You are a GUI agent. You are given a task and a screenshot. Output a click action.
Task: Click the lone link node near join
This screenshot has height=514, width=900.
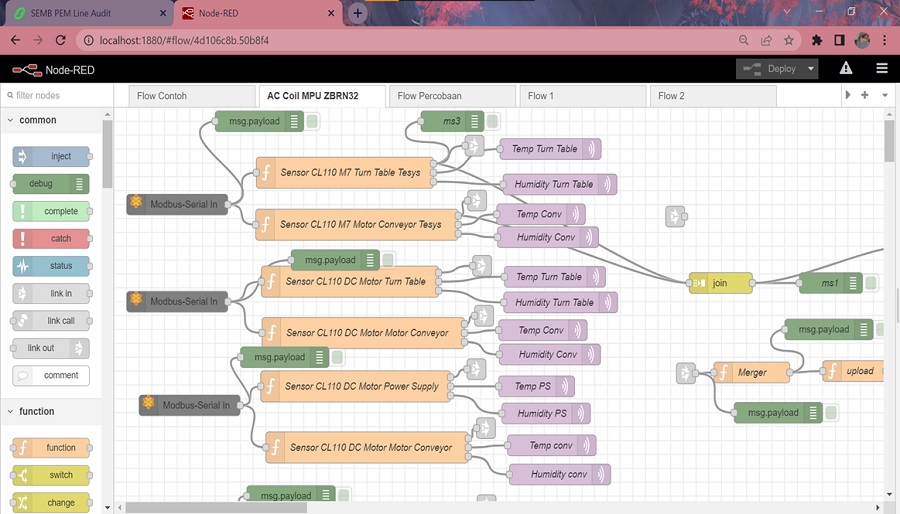click(x=675, y=216)
